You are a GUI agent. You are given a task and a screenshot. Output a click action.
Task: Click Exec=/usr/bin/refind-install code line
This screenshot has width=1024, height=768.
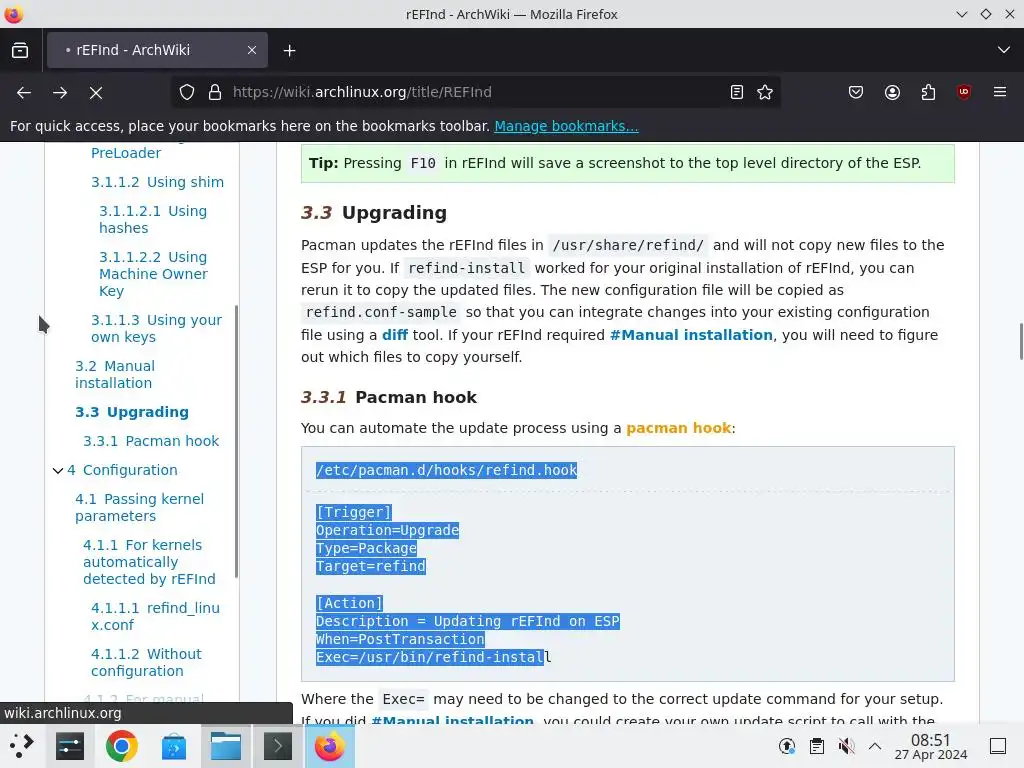pos(434,657)
